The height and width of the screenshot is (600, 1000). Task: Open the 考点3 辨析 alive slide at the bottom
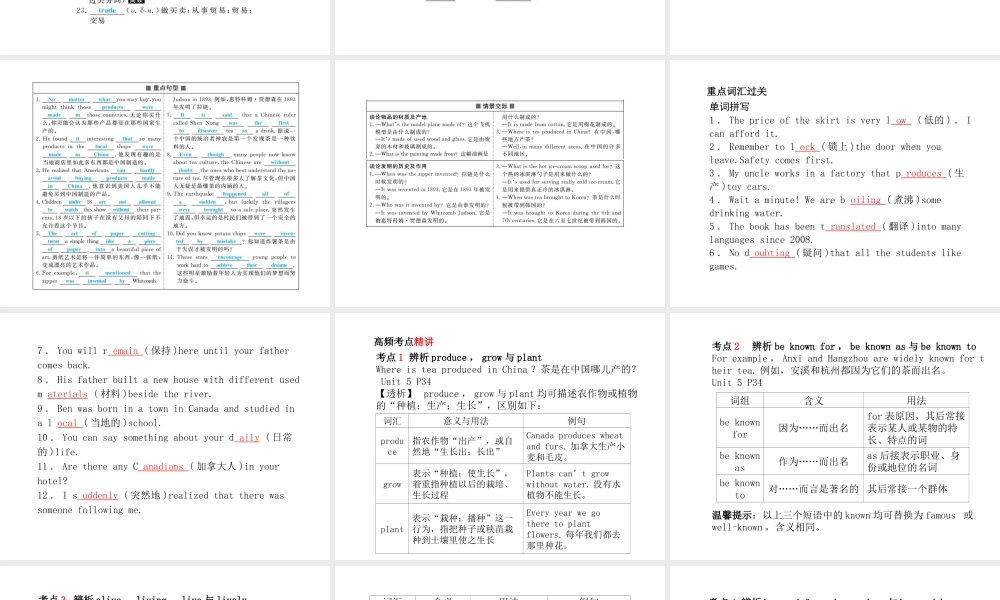165,583
